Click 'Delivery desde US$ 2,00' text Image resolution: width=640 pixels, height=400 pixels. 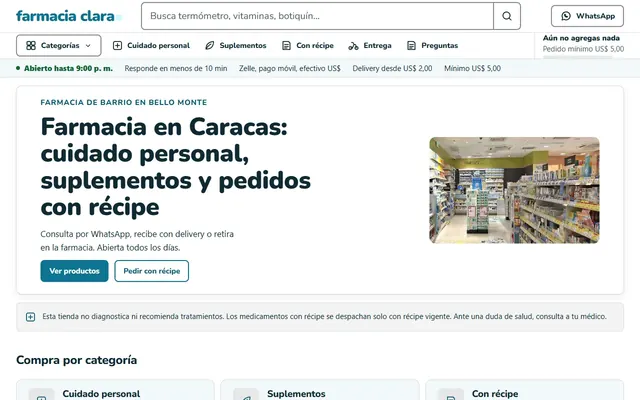click(392, 68)
